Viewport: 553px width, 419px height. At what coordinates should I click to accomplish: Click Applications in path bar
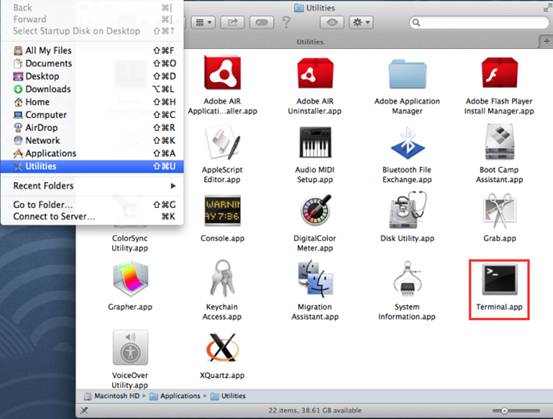(x=175, y=396)
